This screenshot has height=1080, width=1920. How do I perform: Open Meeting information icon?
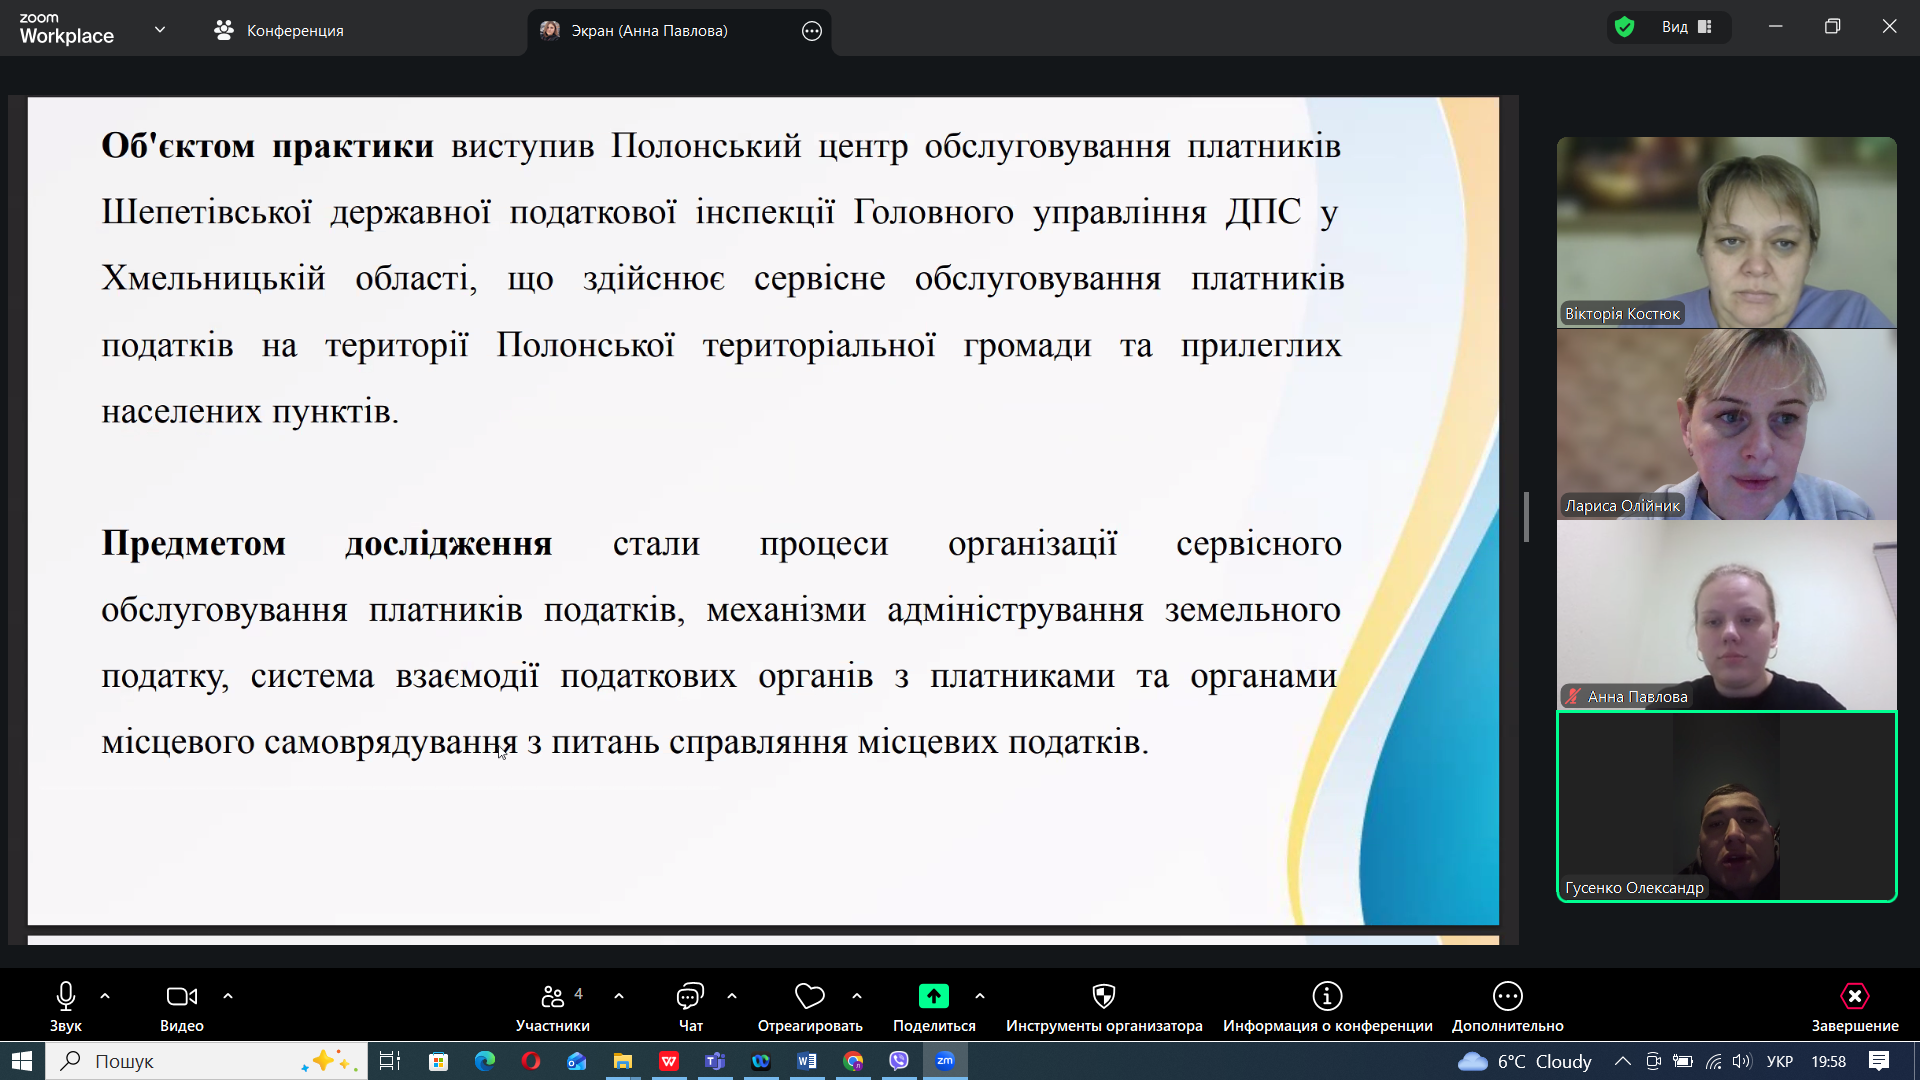pos(1327,996)
